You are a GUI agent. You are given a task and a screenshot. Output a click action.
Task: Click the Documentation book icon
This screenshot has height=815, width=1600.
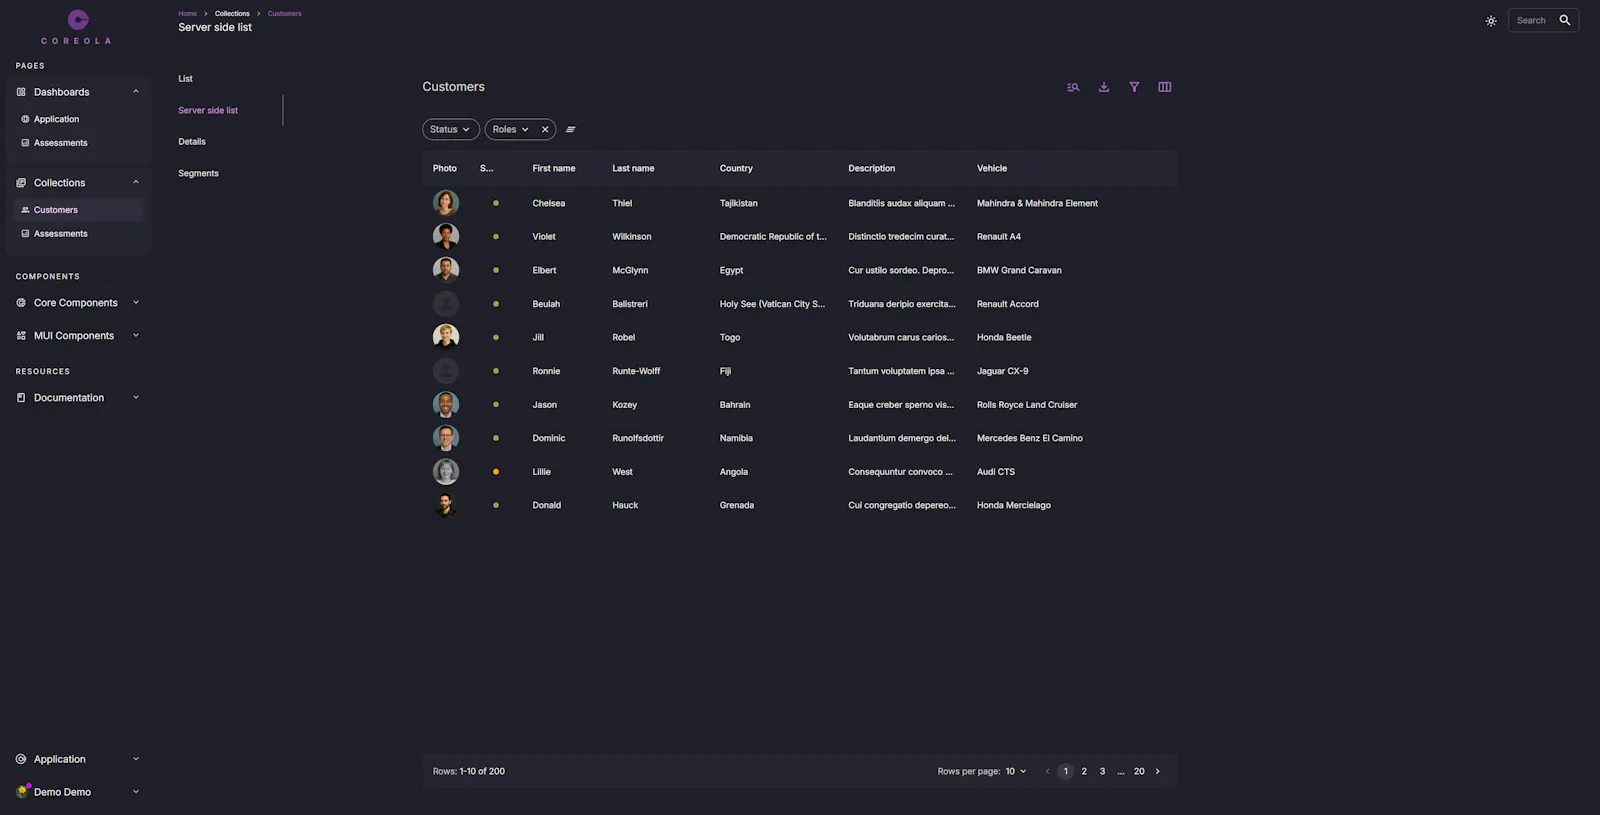click(x=21, y=398)
